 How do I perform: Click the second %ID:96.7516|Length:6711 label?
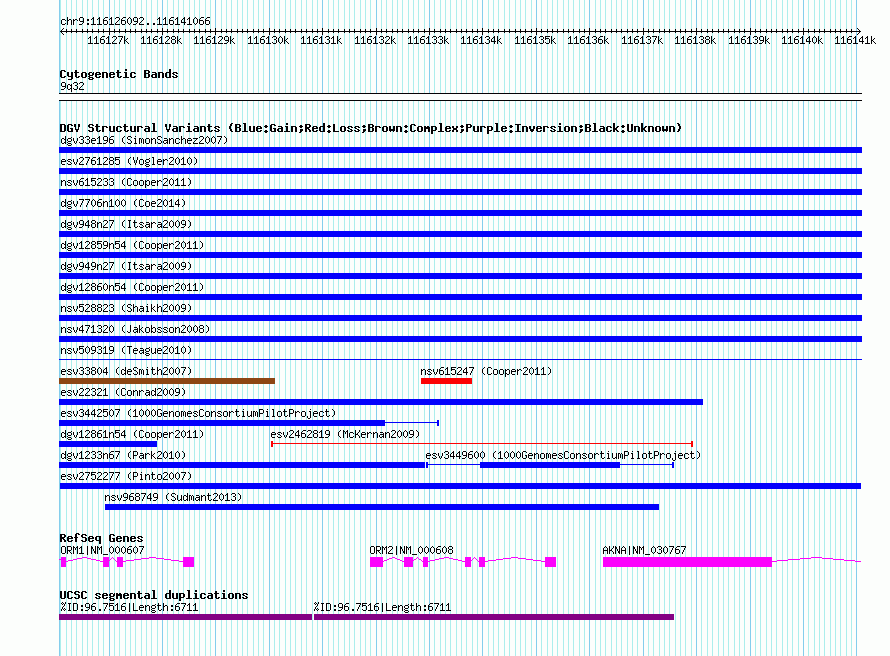[x=383, y=607]
